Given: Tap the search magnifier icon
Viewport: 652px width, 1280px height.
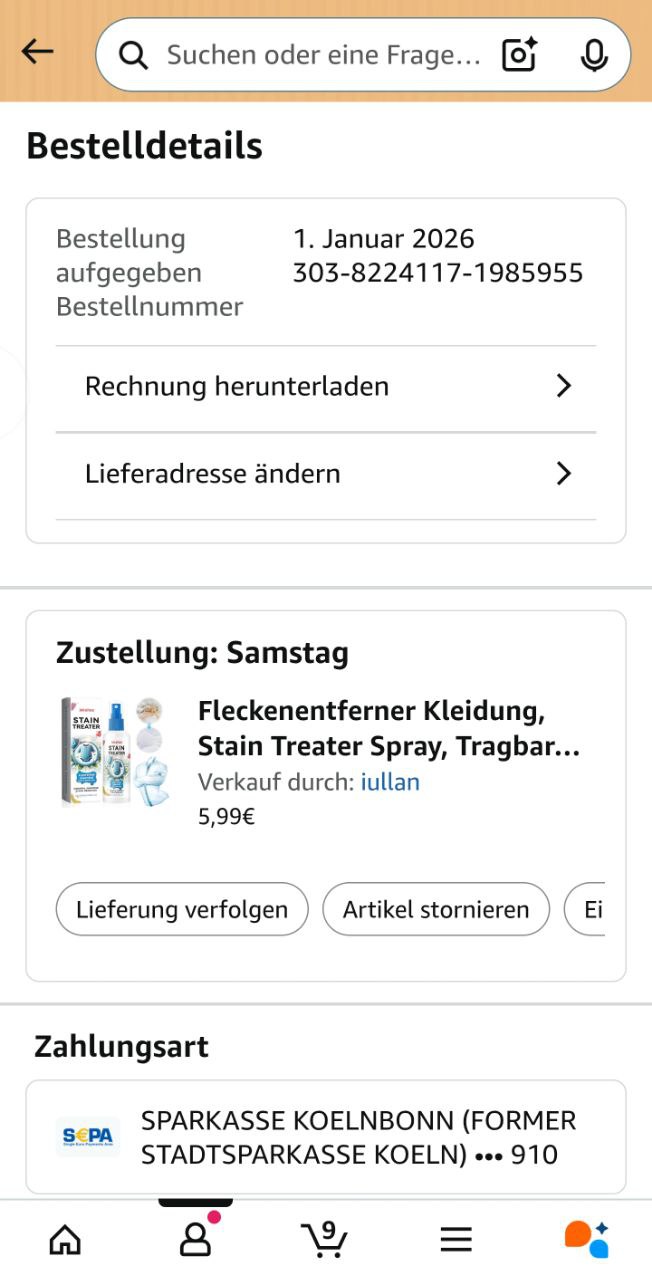Looking at the screenshot, I should [x=133, y=55].
